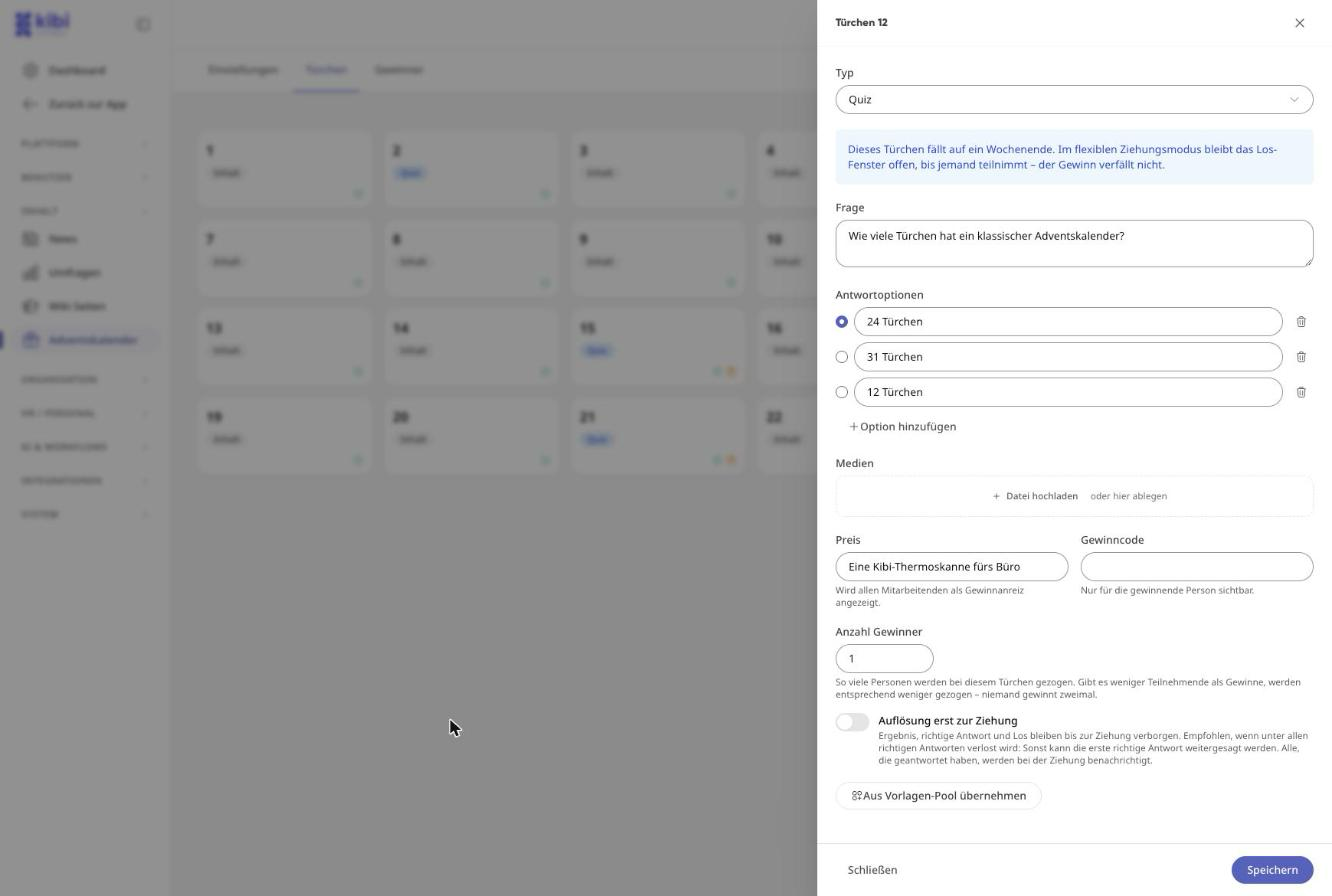1332x896 pixels.
Task: Click the Schließen button
Action: click(x=872, y=870)
